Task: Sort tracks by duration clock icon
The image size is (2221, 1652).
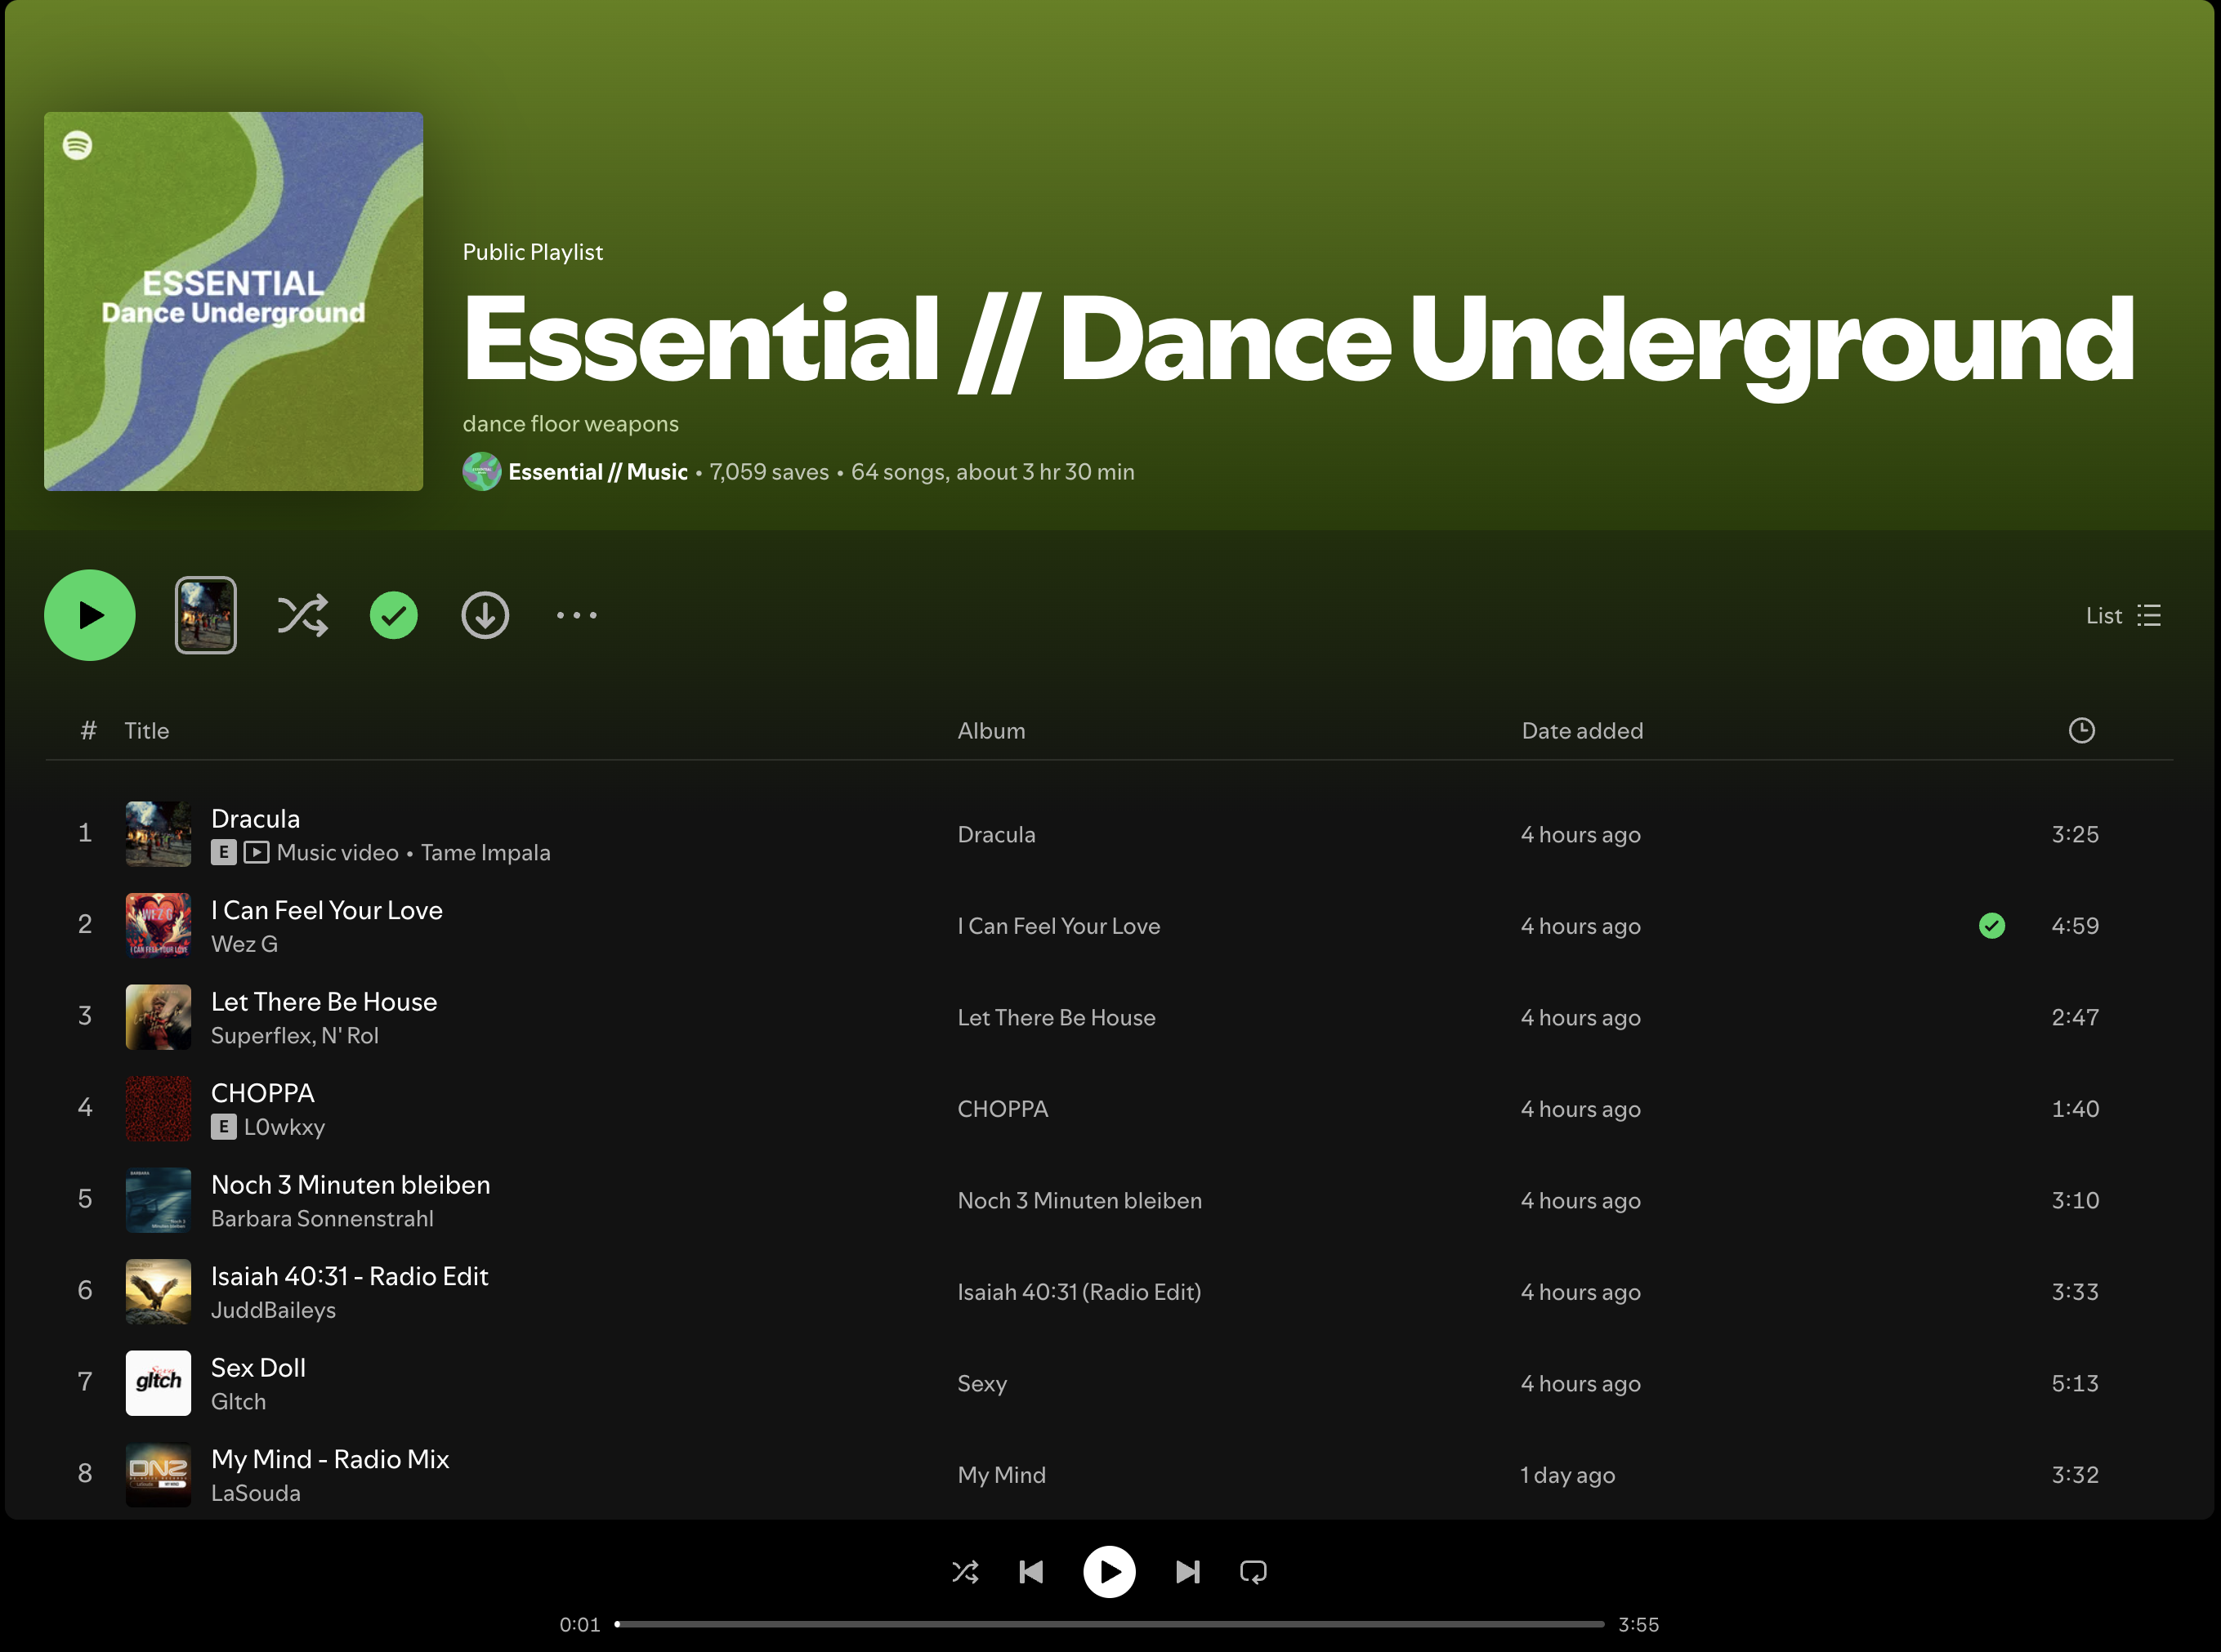Action: (x=2081, y=730)
